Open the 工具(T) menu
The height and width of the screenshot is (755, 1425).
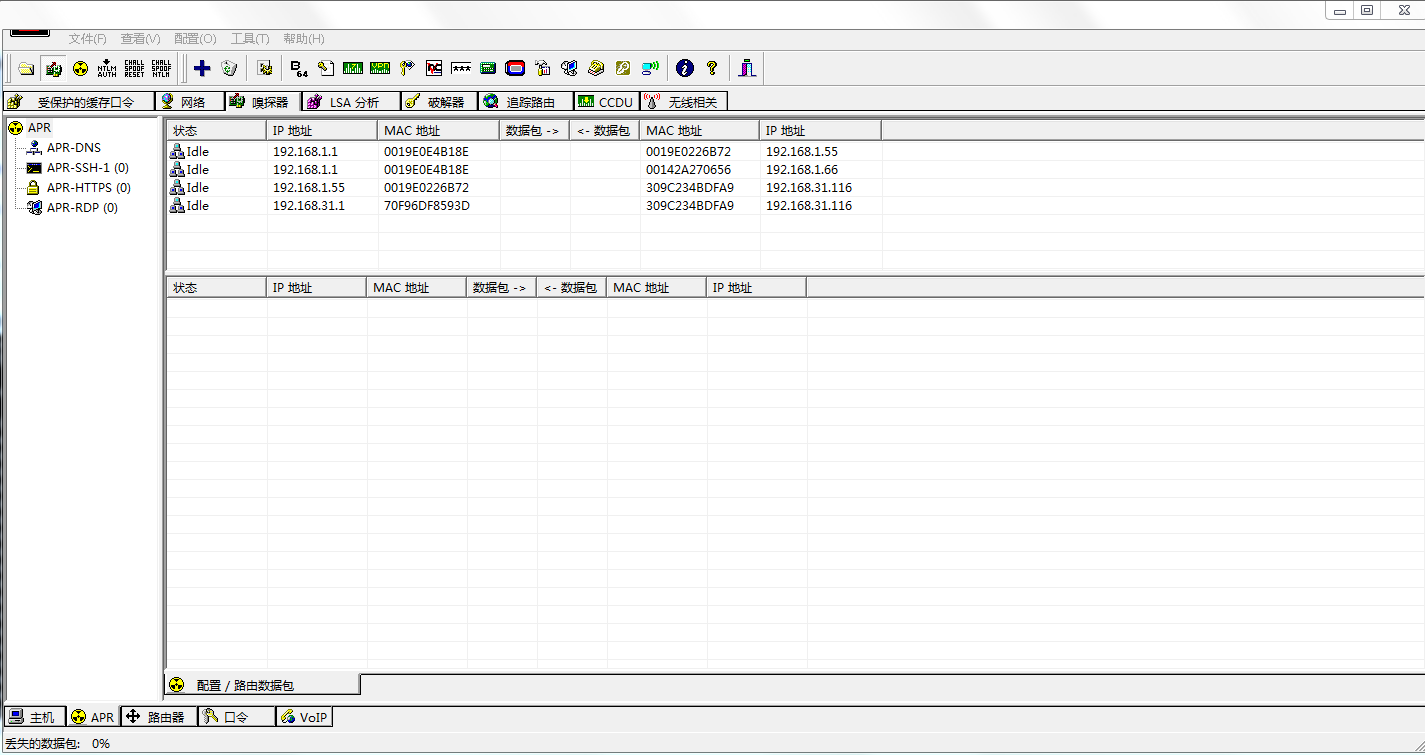coord(250,39)
